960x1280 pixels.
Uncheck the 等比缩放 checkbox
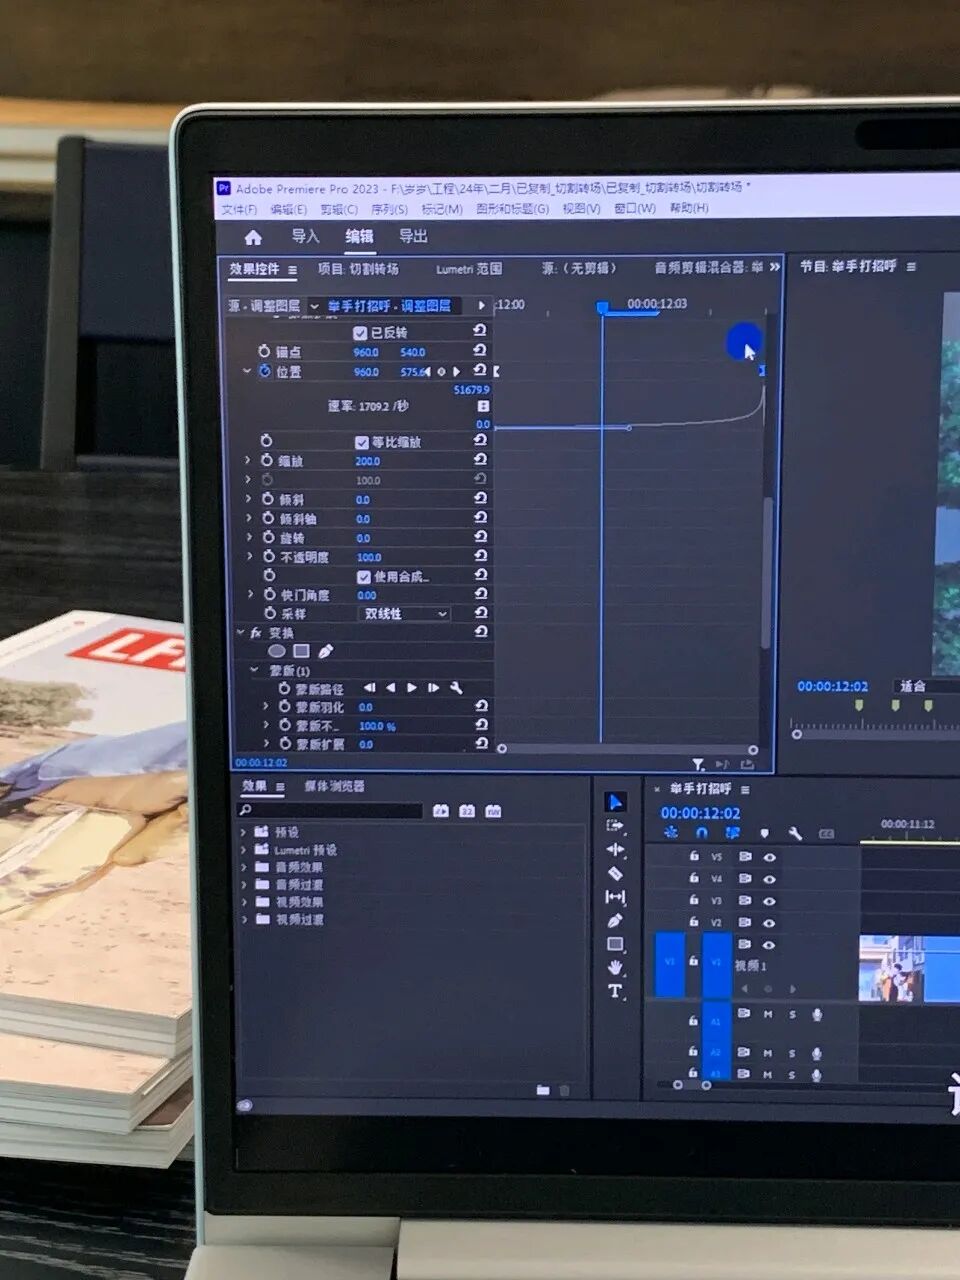[362, 442]
